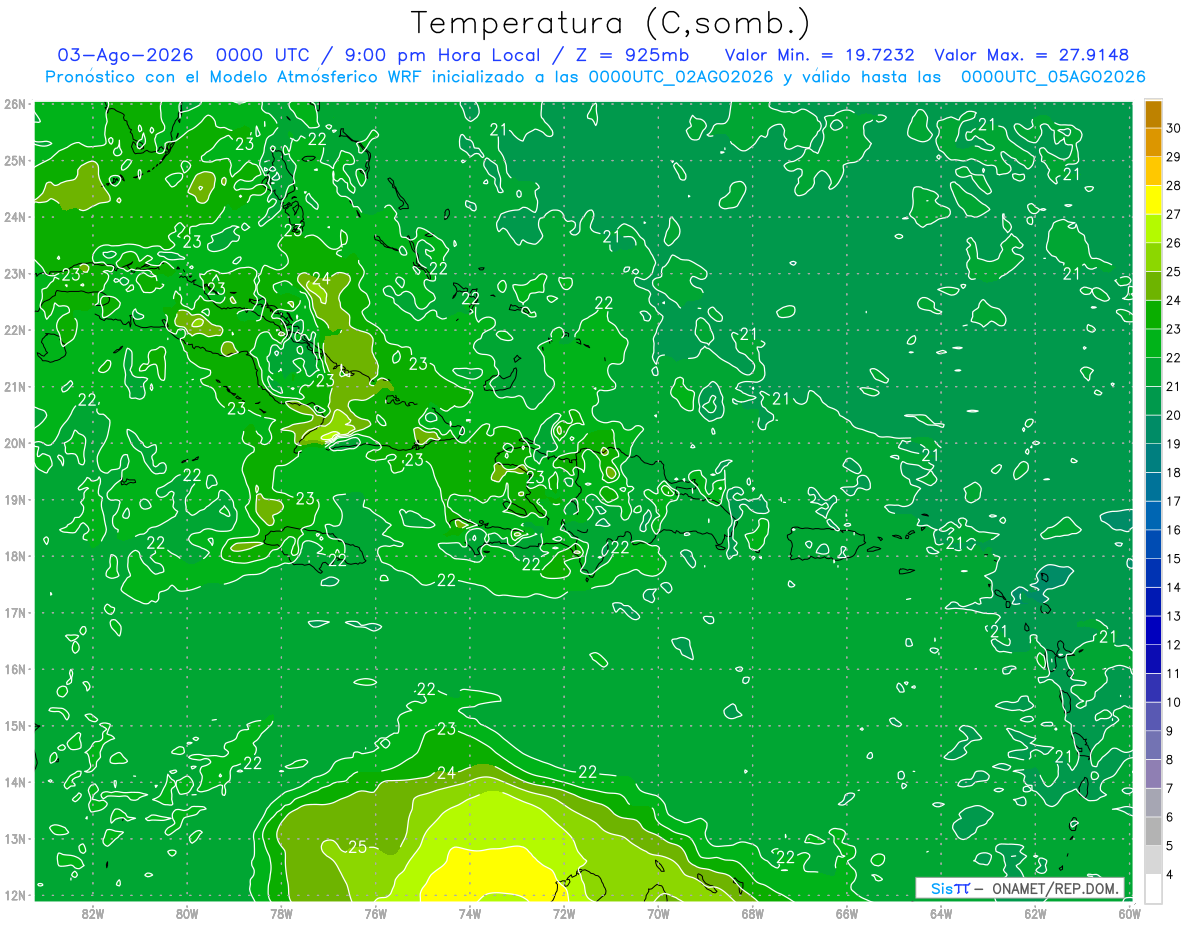Click the legend label '15'
The height and width of the screenshot is (927, 1200).
[1174, 559]
